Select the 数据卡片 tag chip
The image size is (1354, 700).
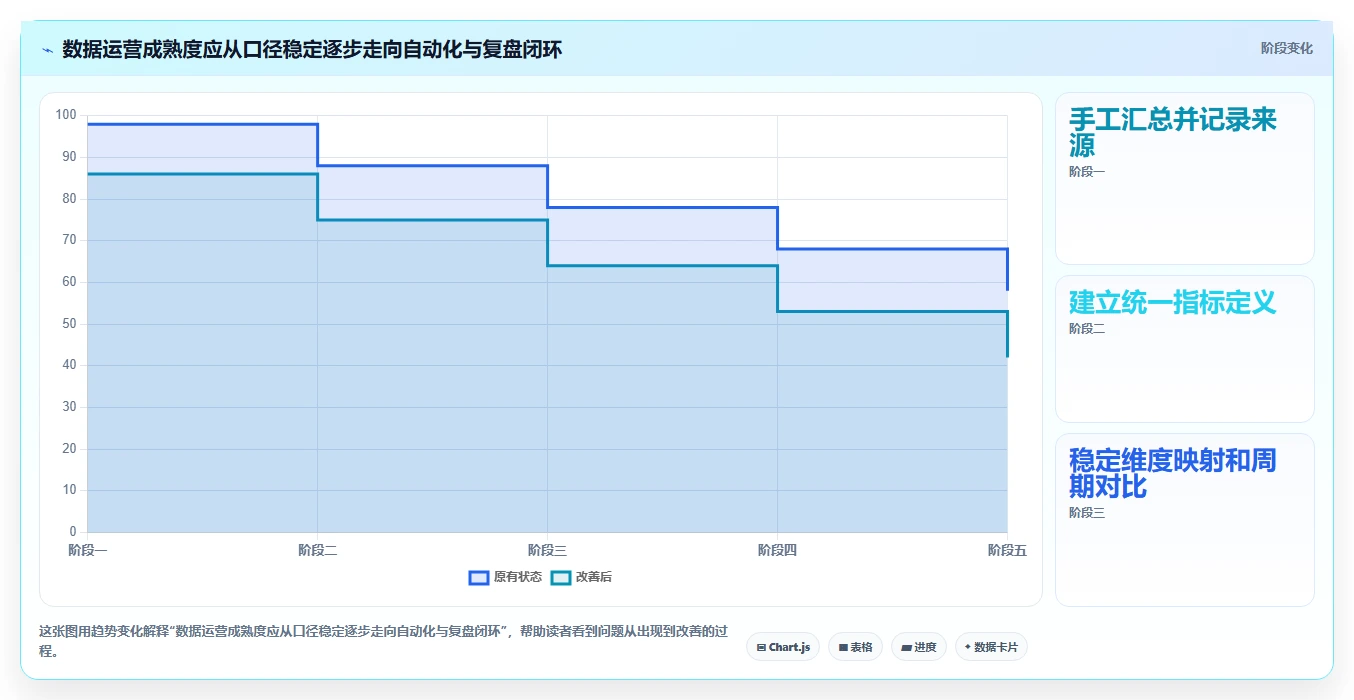[991, 647]
